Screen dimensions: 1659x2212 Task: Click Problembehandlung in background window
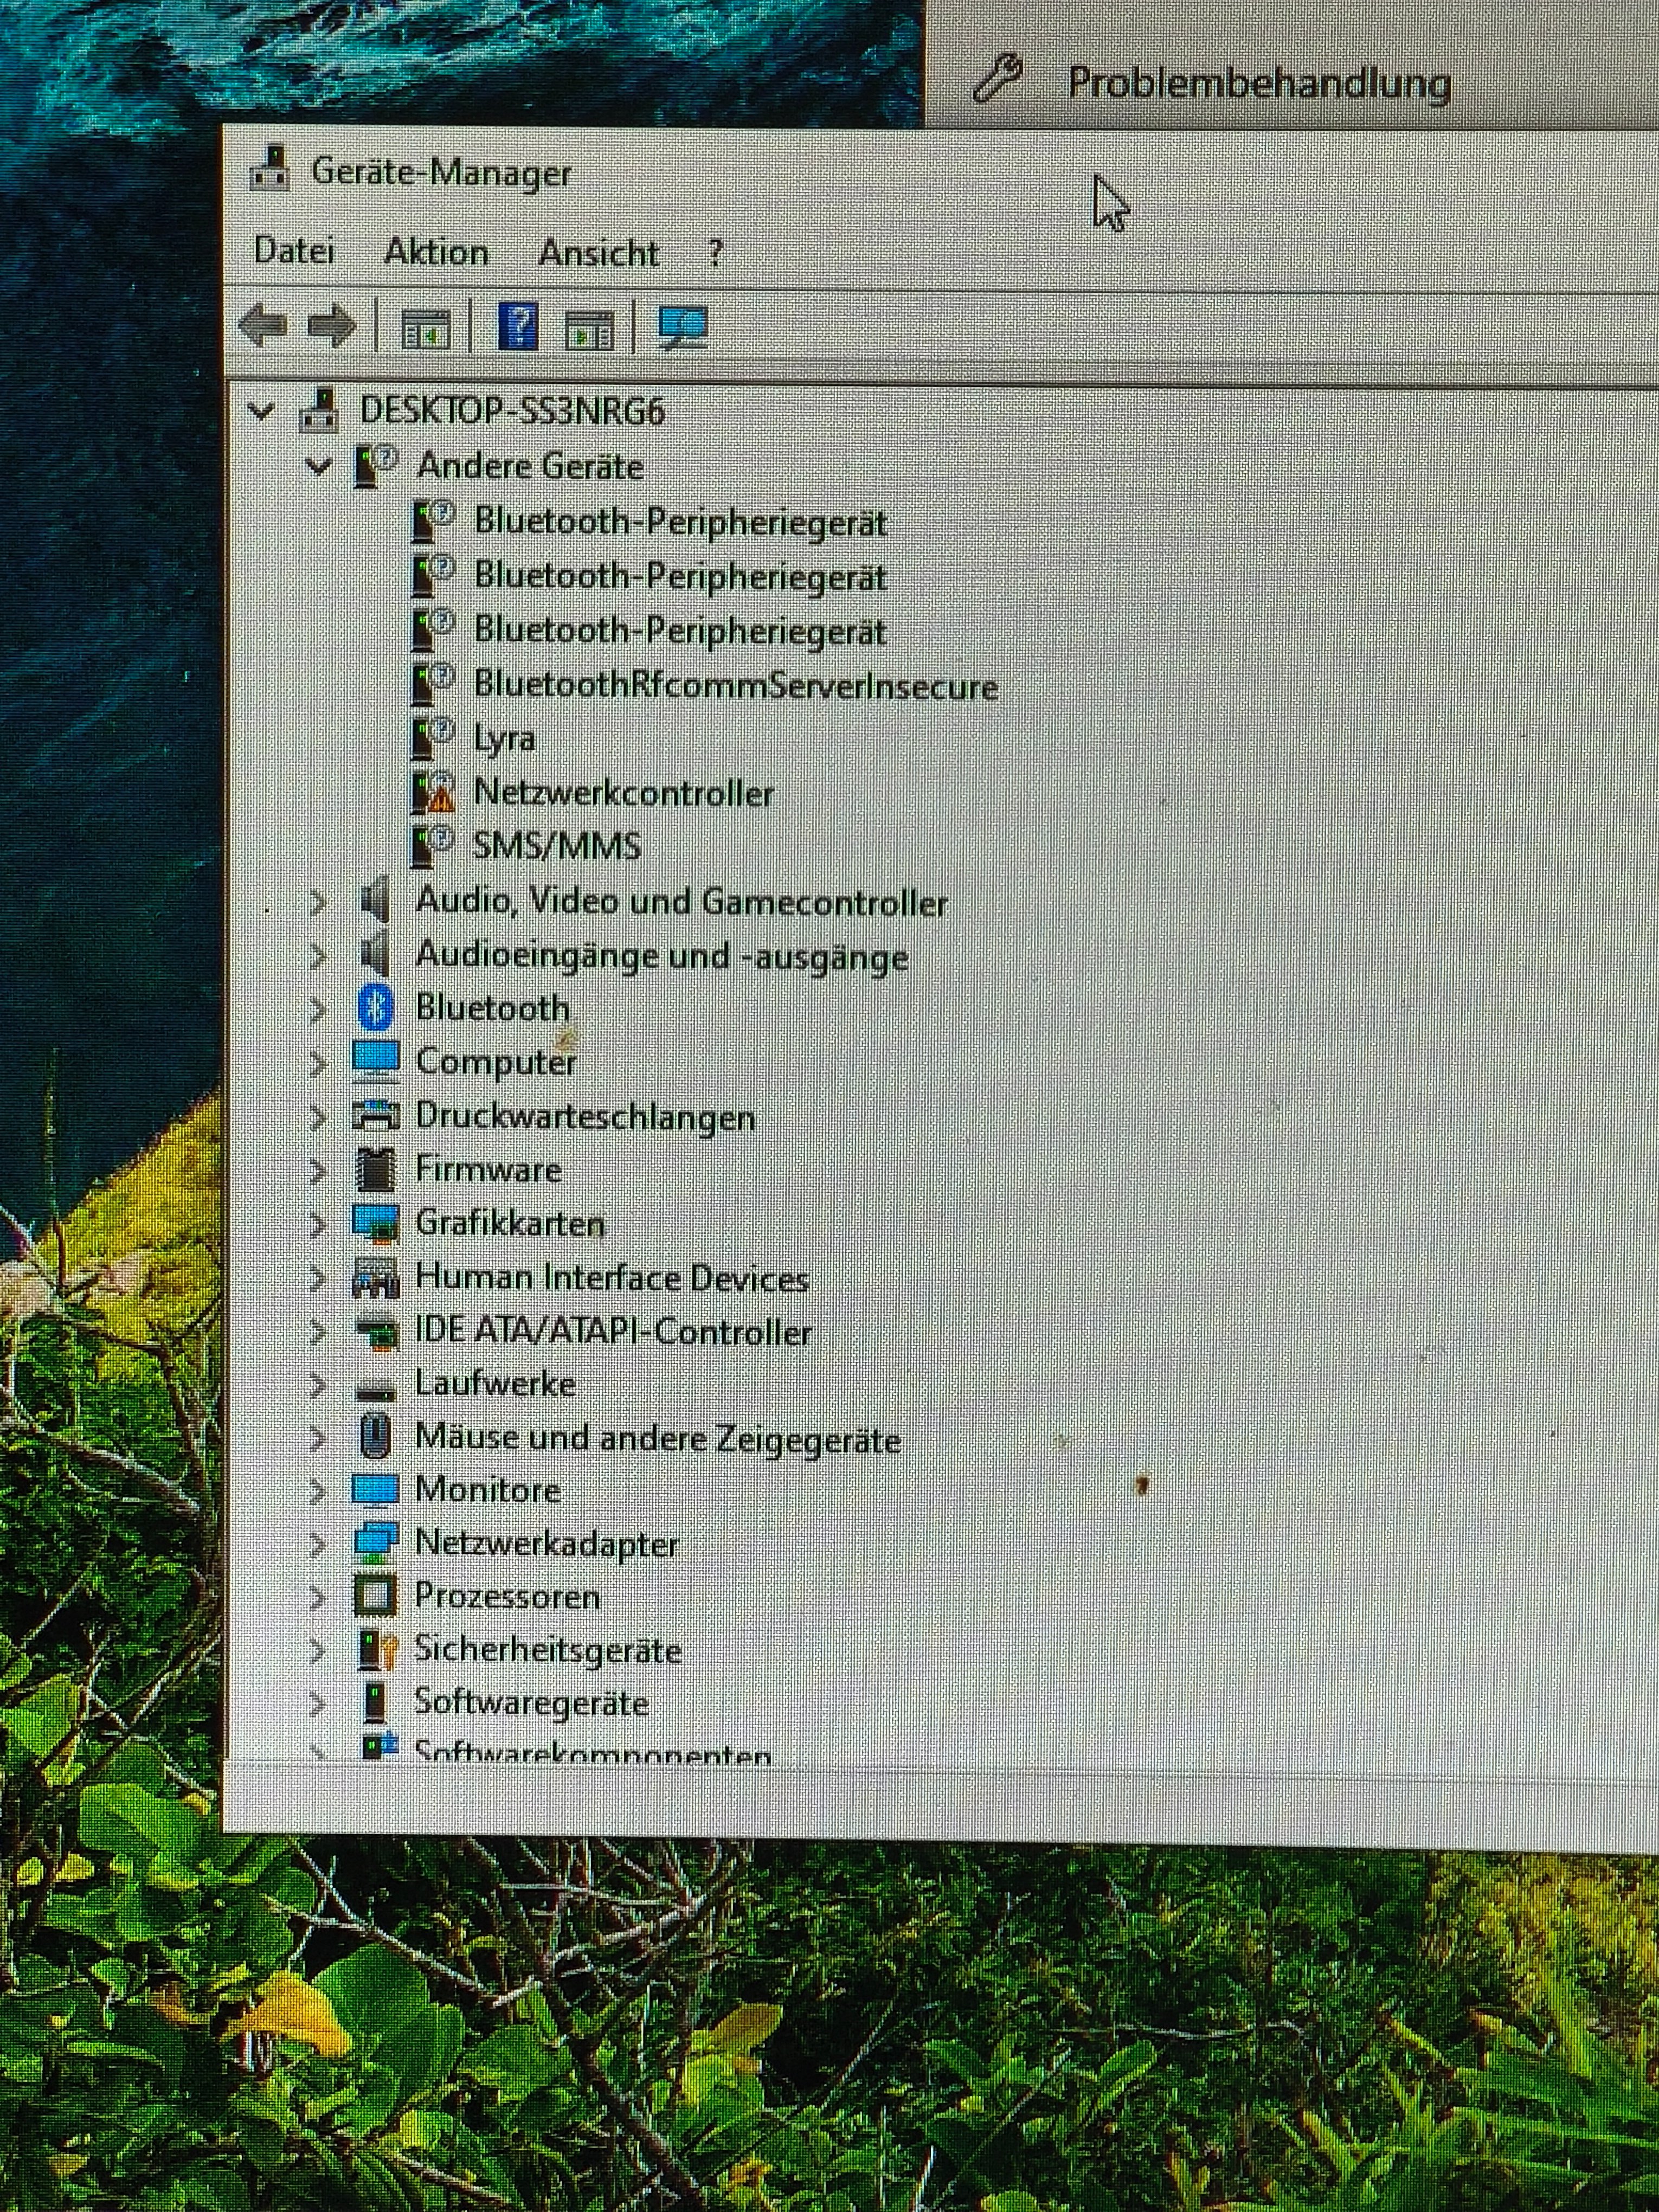coord(1258,82)
